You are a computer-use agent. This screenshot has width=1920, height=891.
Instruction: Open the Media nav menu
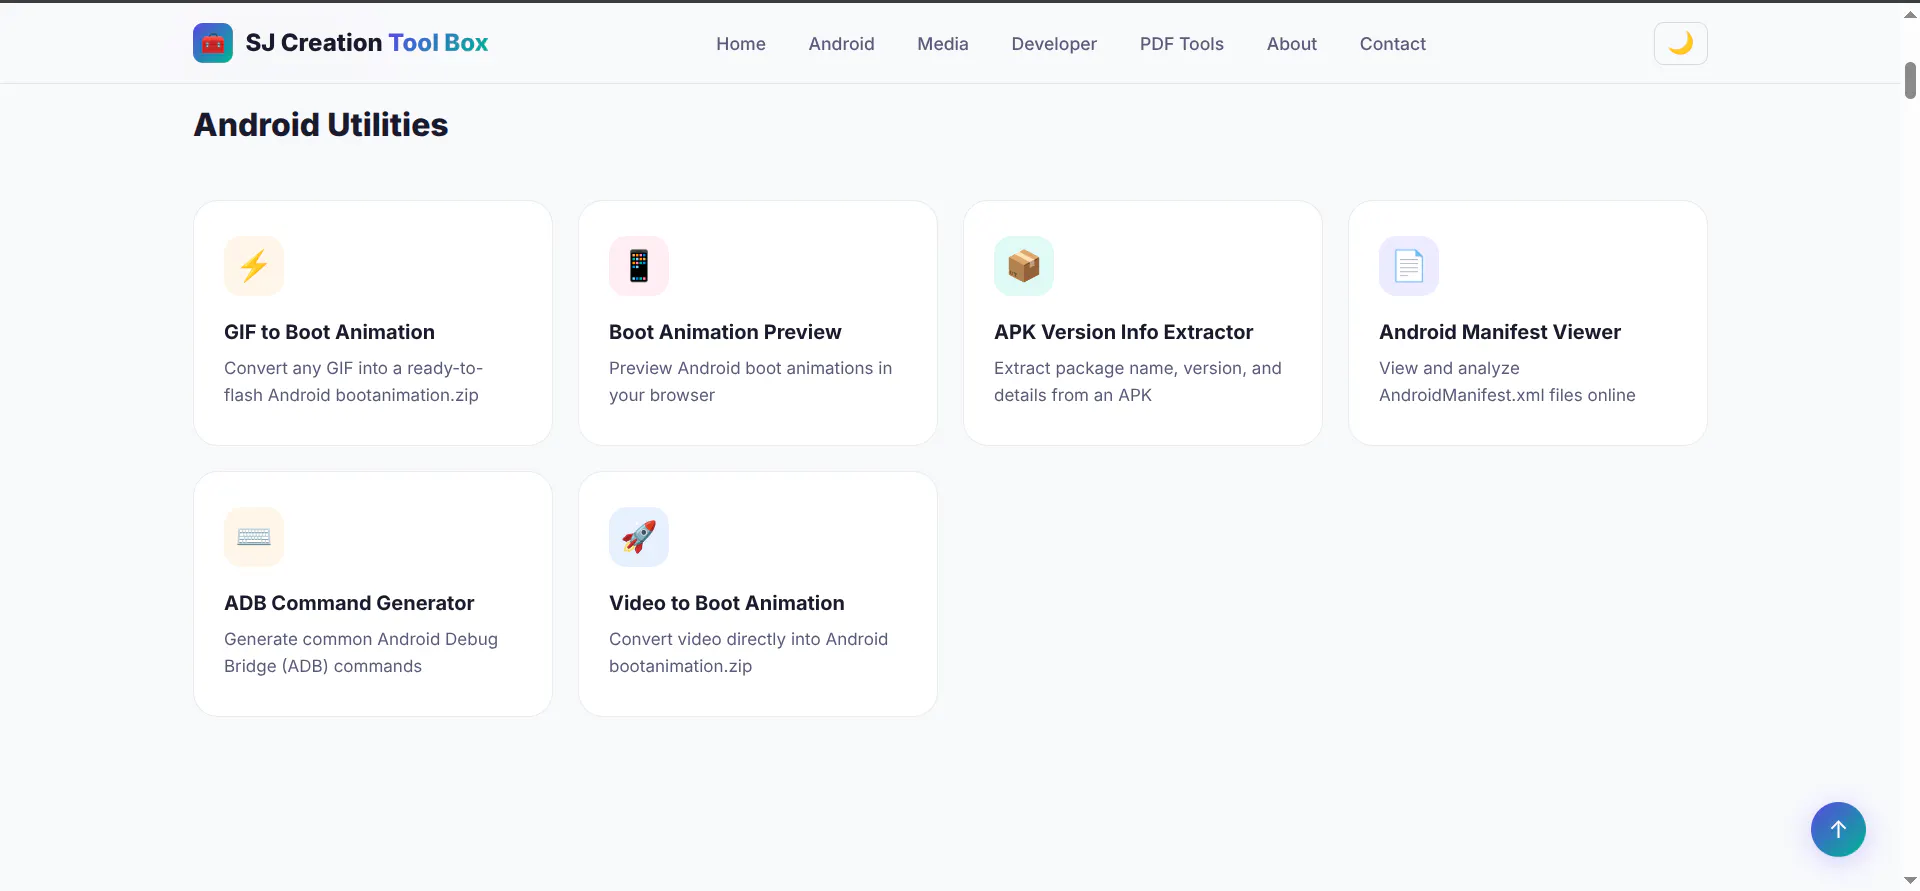coord(943,44)
